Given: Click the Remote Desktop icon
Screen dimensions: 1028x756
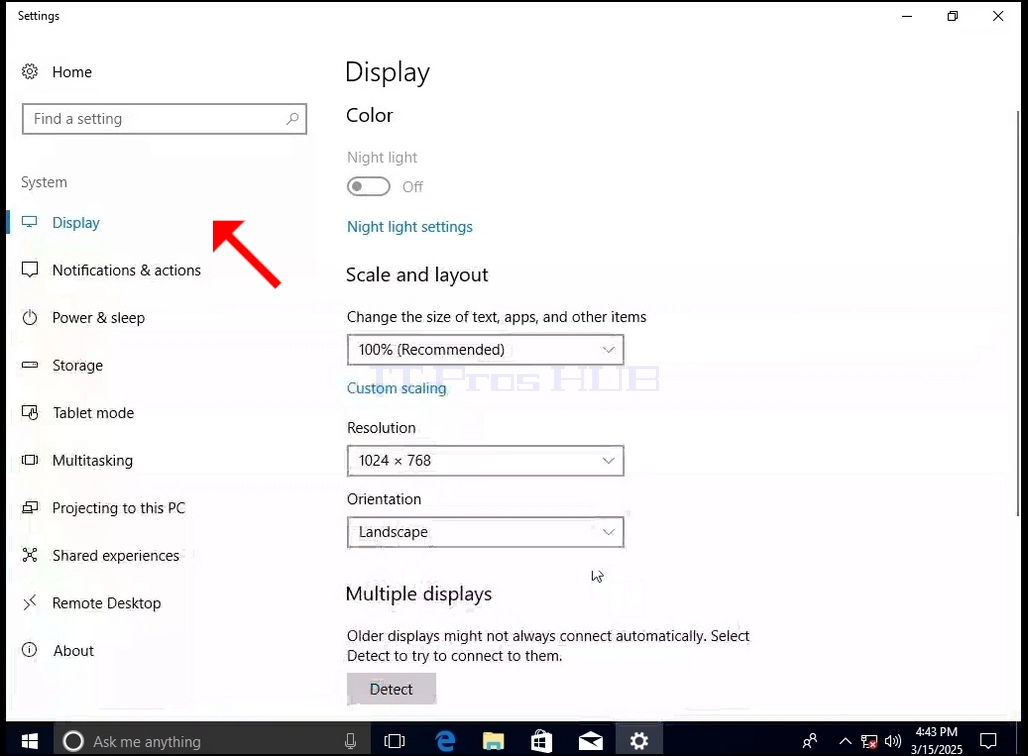Looking at the screenshot, I should [x=30, y=603].
